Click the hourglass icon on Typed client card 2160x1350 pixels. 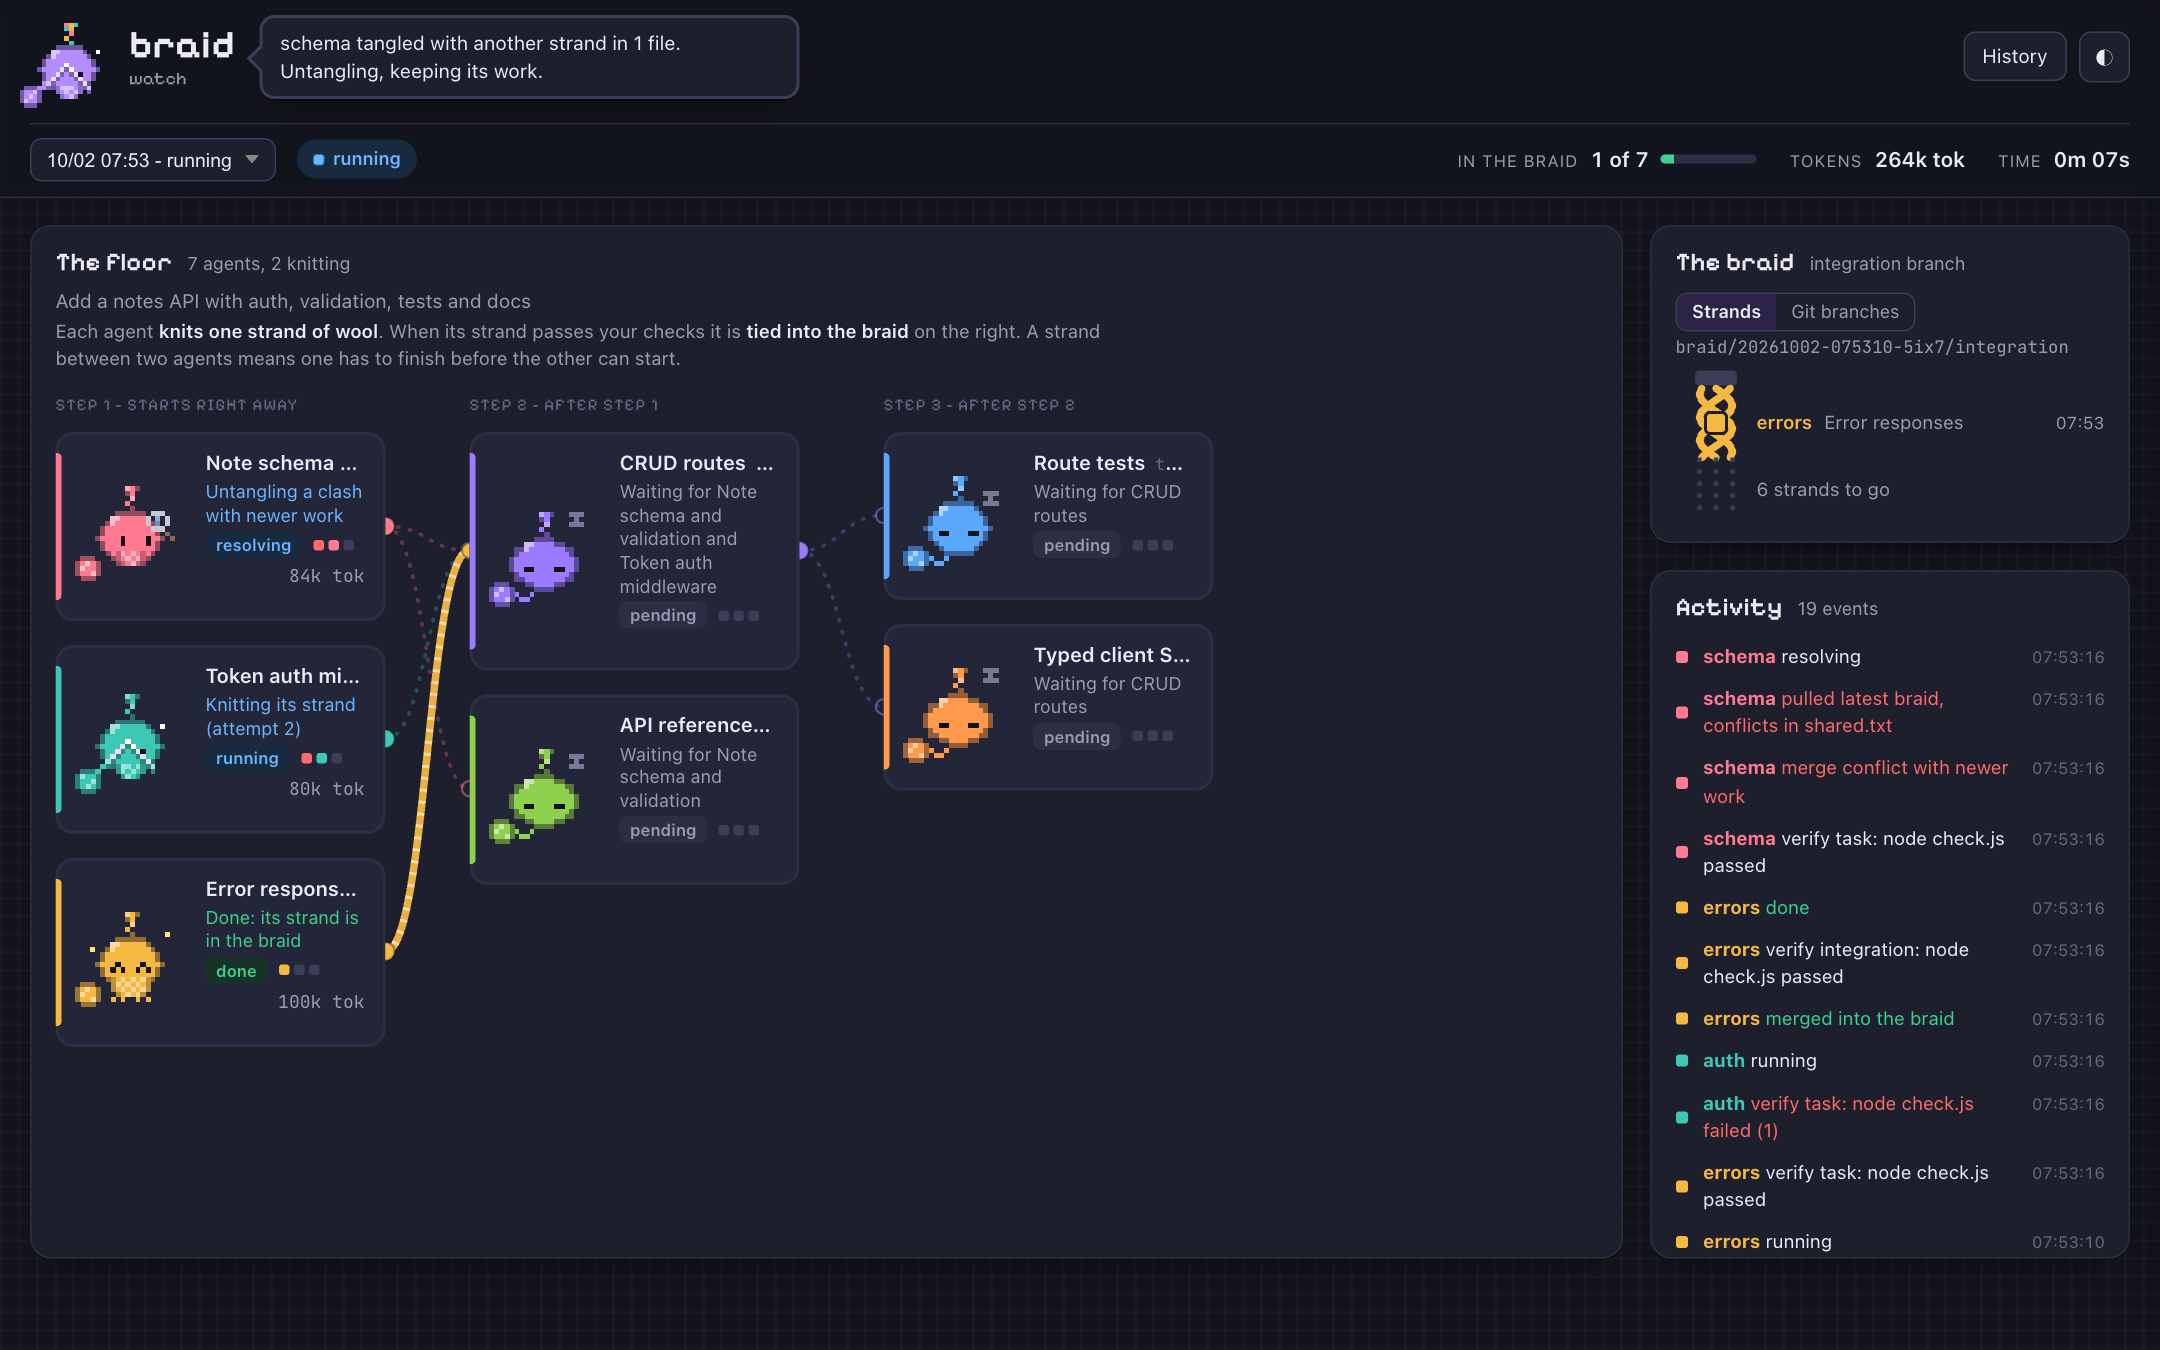pyautogui.click(x=991, y=676)
